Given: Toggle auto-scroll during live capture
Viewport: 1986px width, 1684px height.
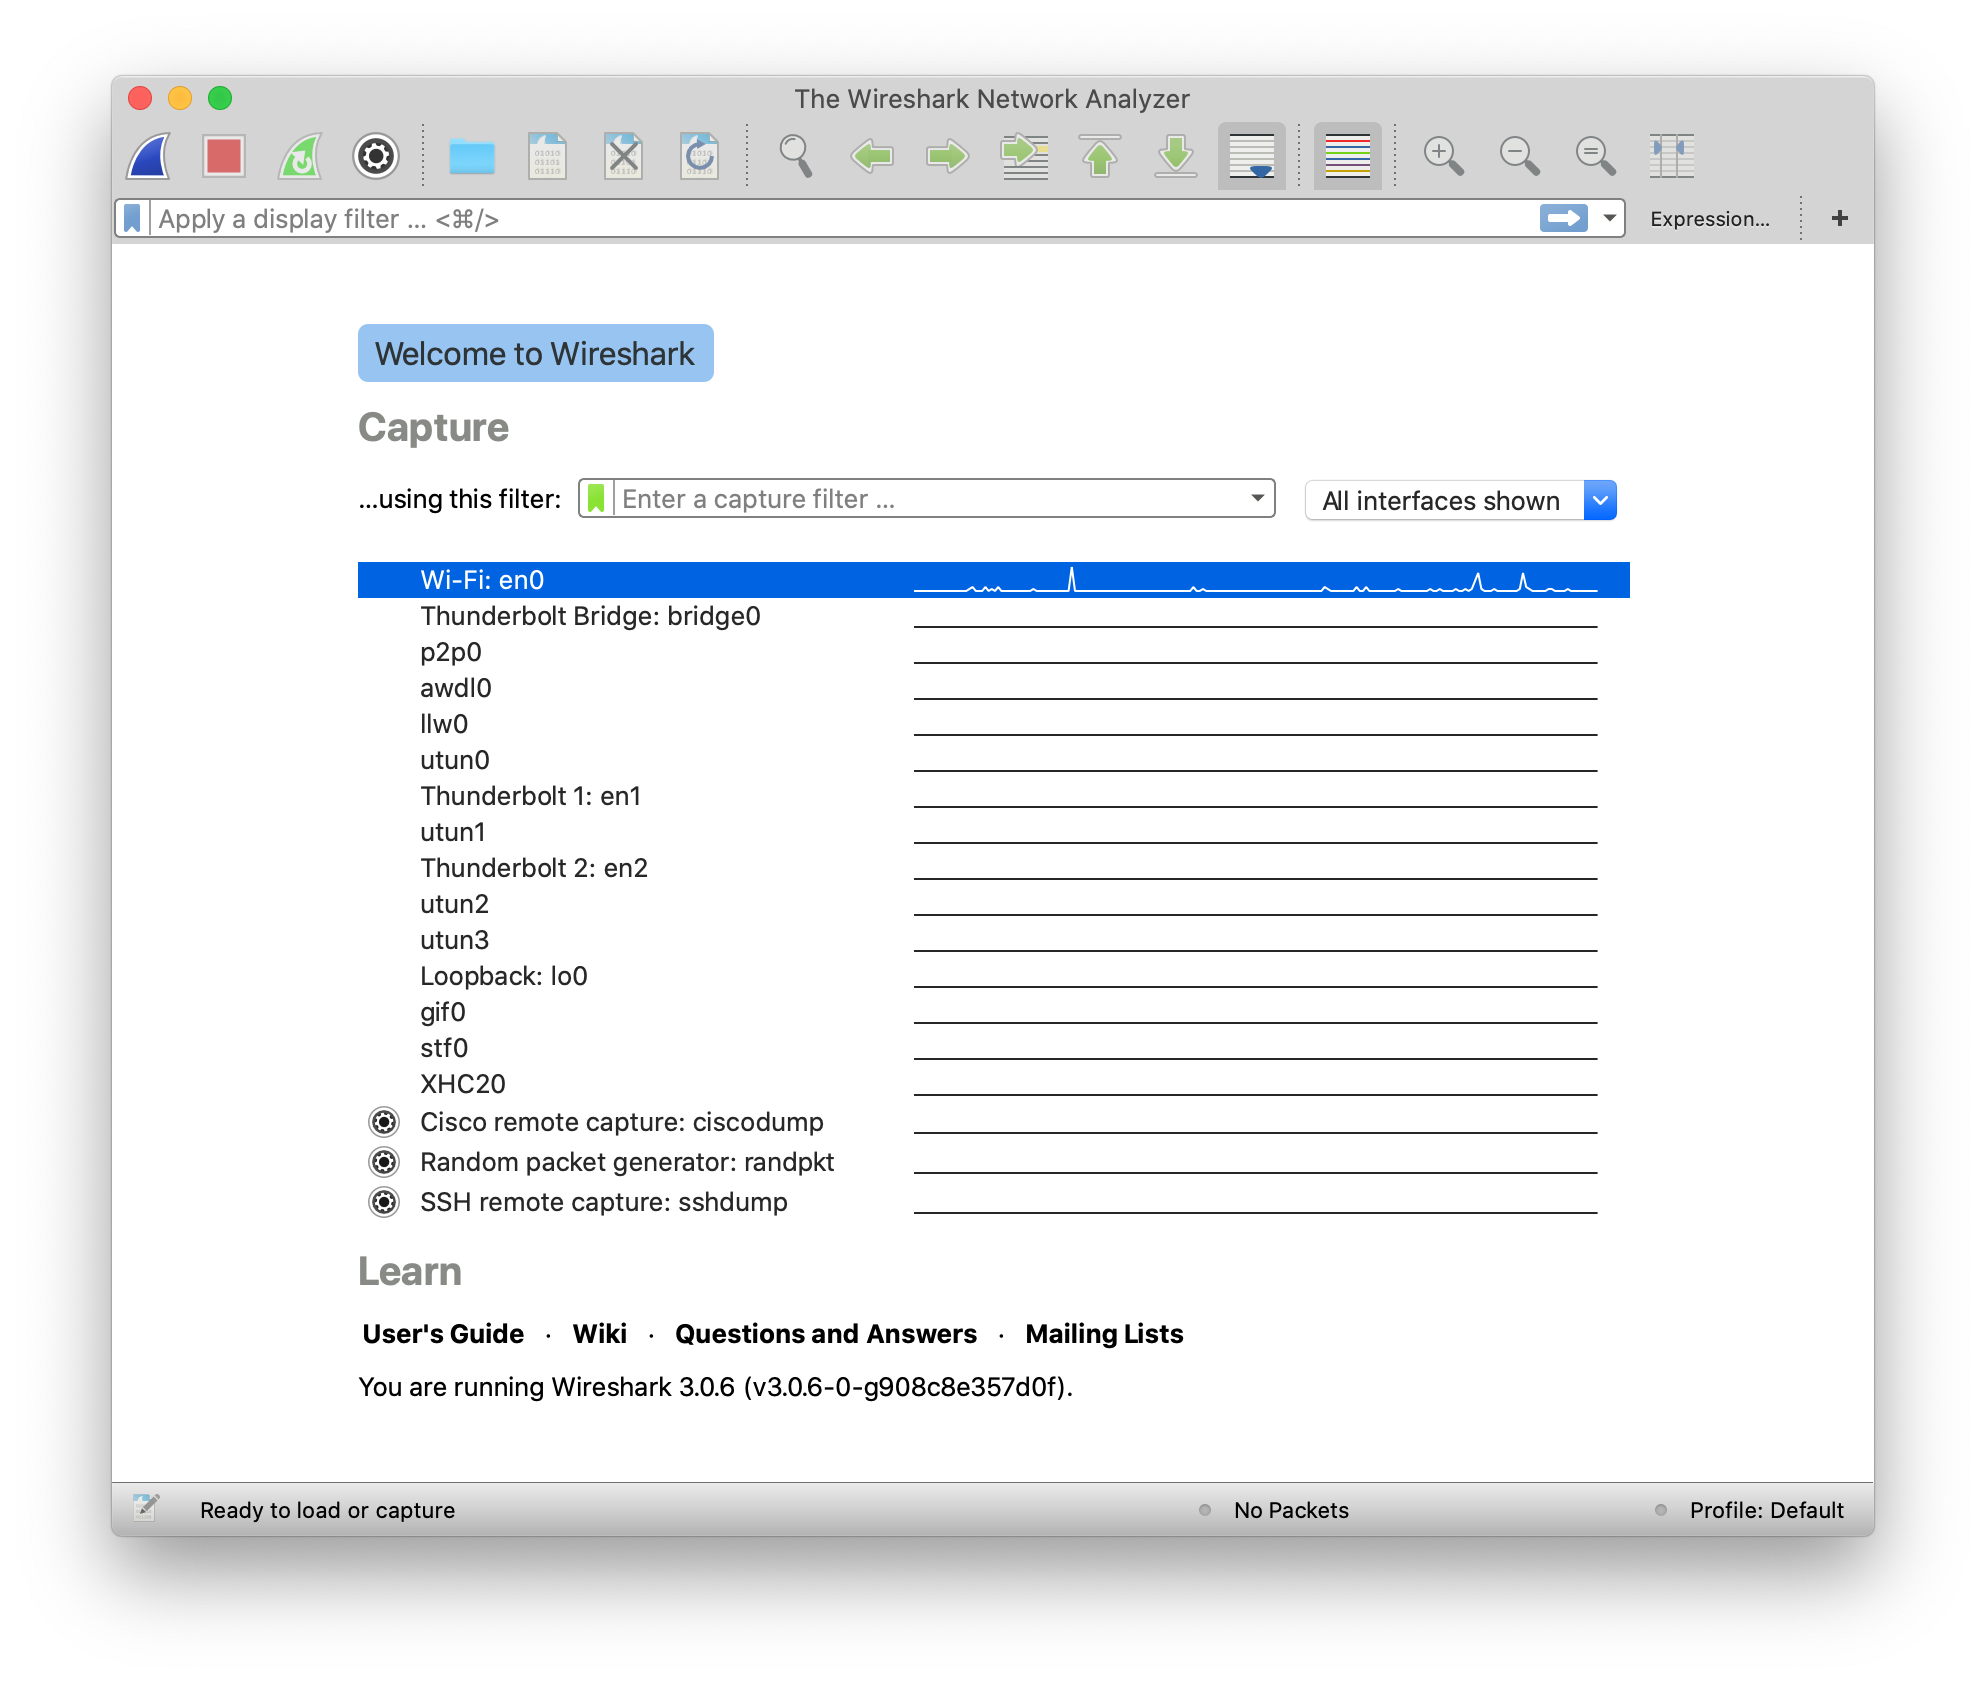Looking at the screenshot, I should pyautogui.click(x=1251, y=156).
